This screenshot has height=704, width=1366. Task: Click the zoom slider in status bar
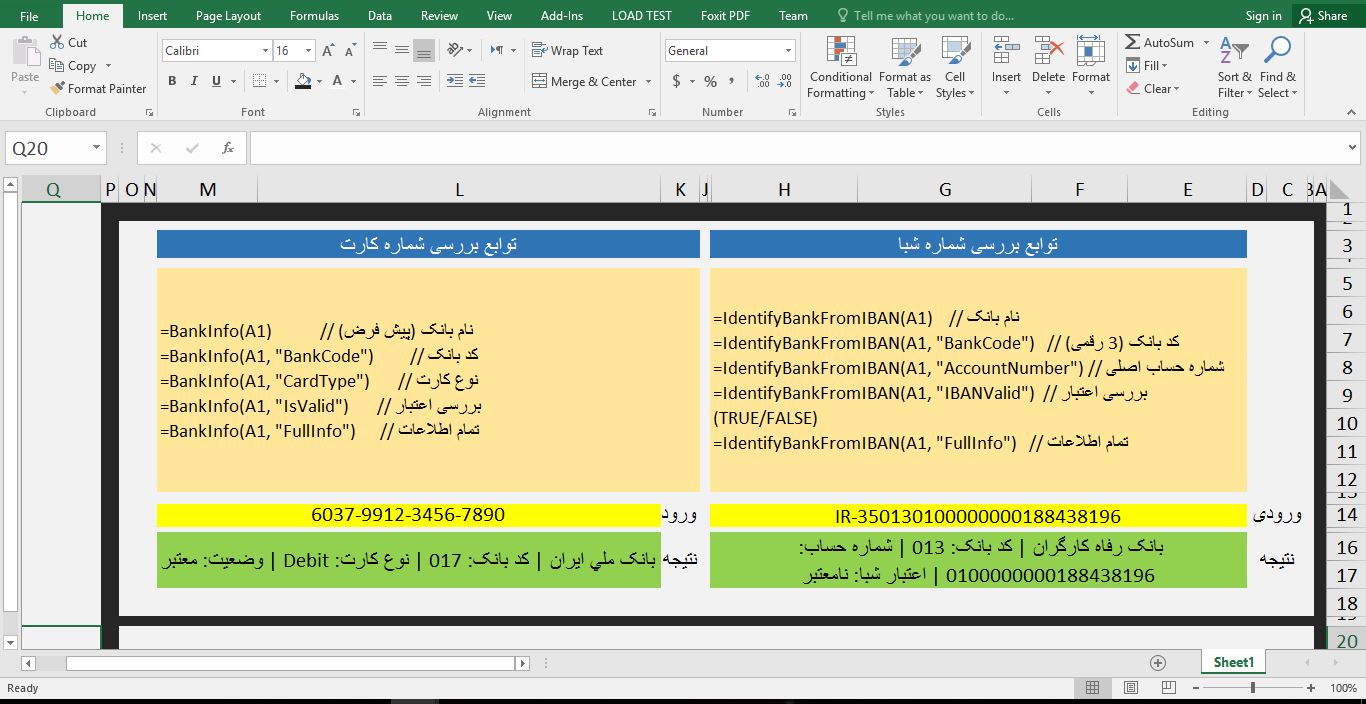(1253, 688)
